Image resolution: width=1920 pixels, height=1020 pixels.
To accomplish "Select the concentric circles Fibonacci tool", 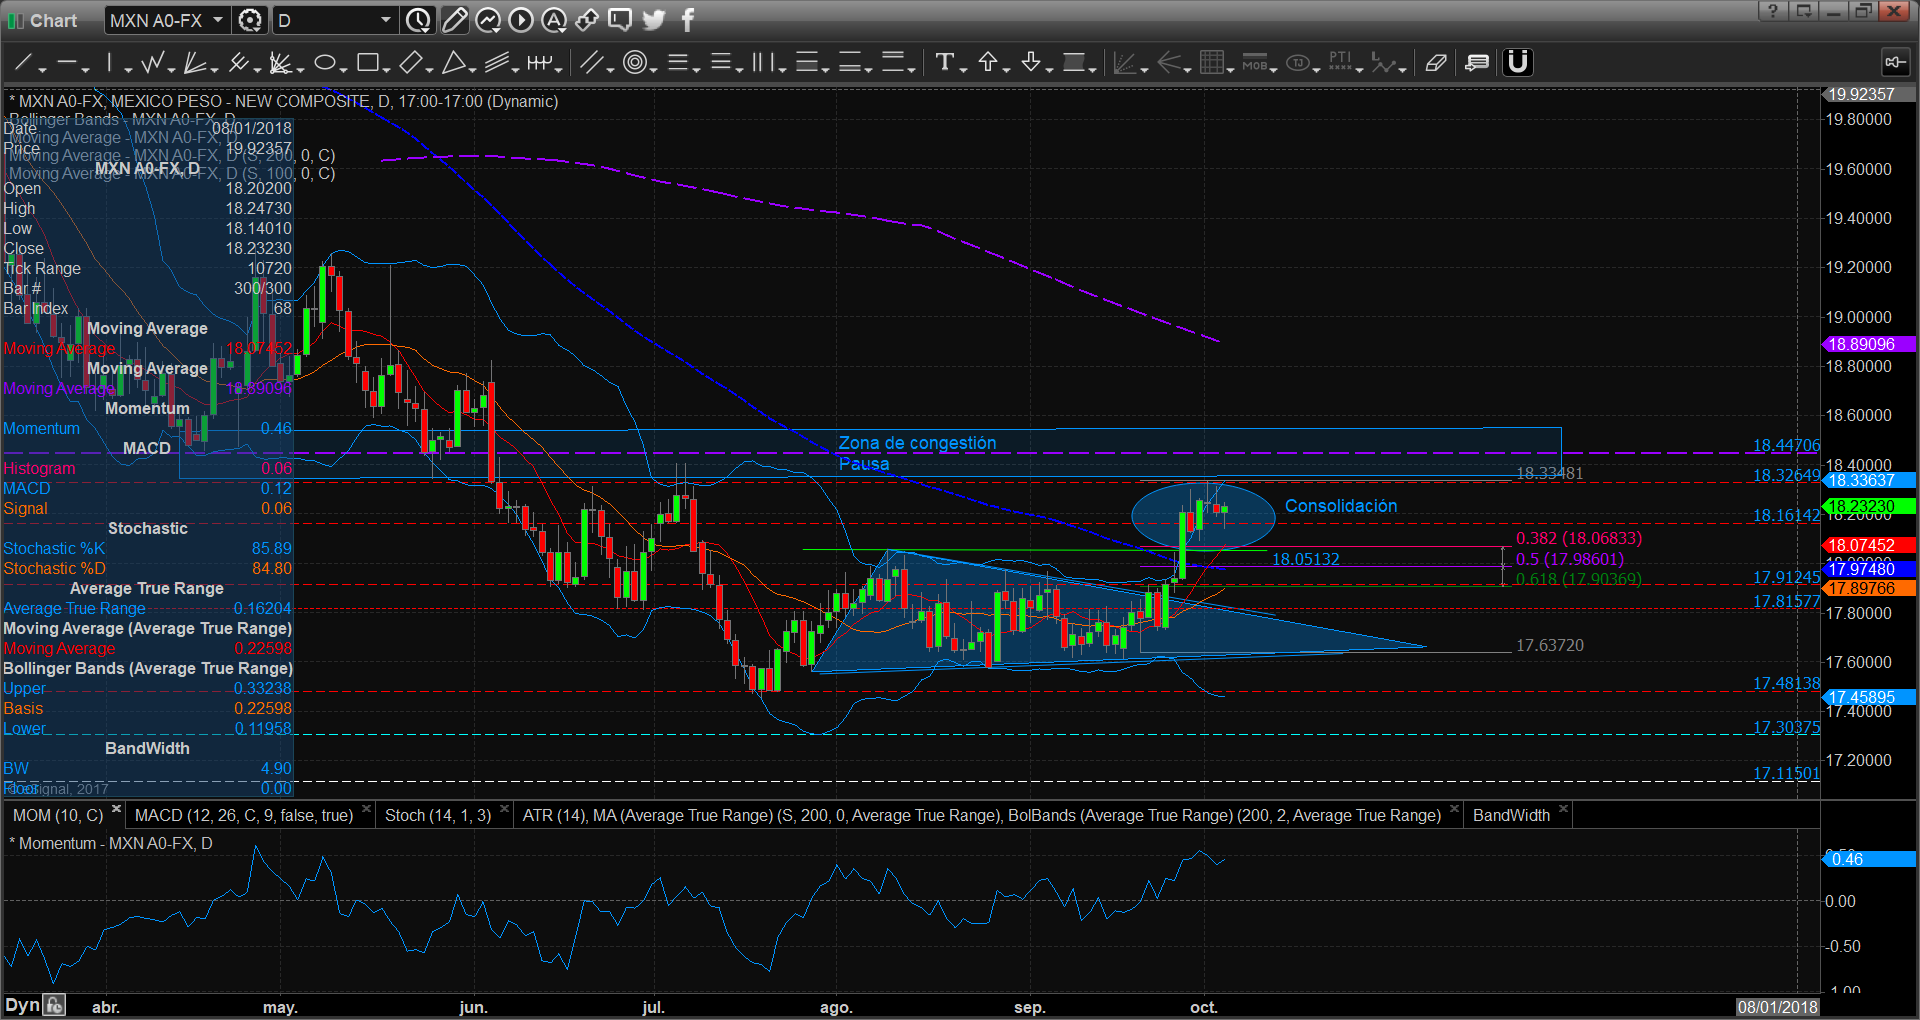I will [x=634, y=63].
